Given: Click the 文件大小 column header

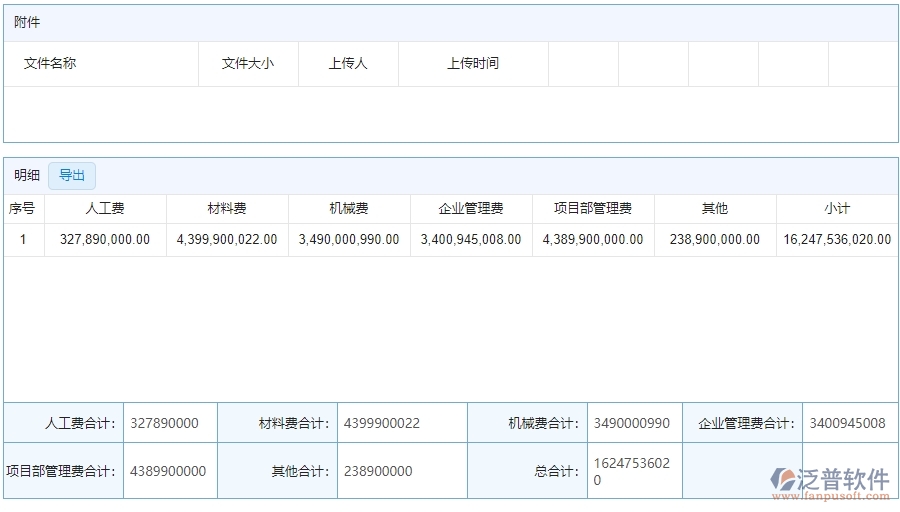Looking at the screenshot, I should tap(248, 64).
